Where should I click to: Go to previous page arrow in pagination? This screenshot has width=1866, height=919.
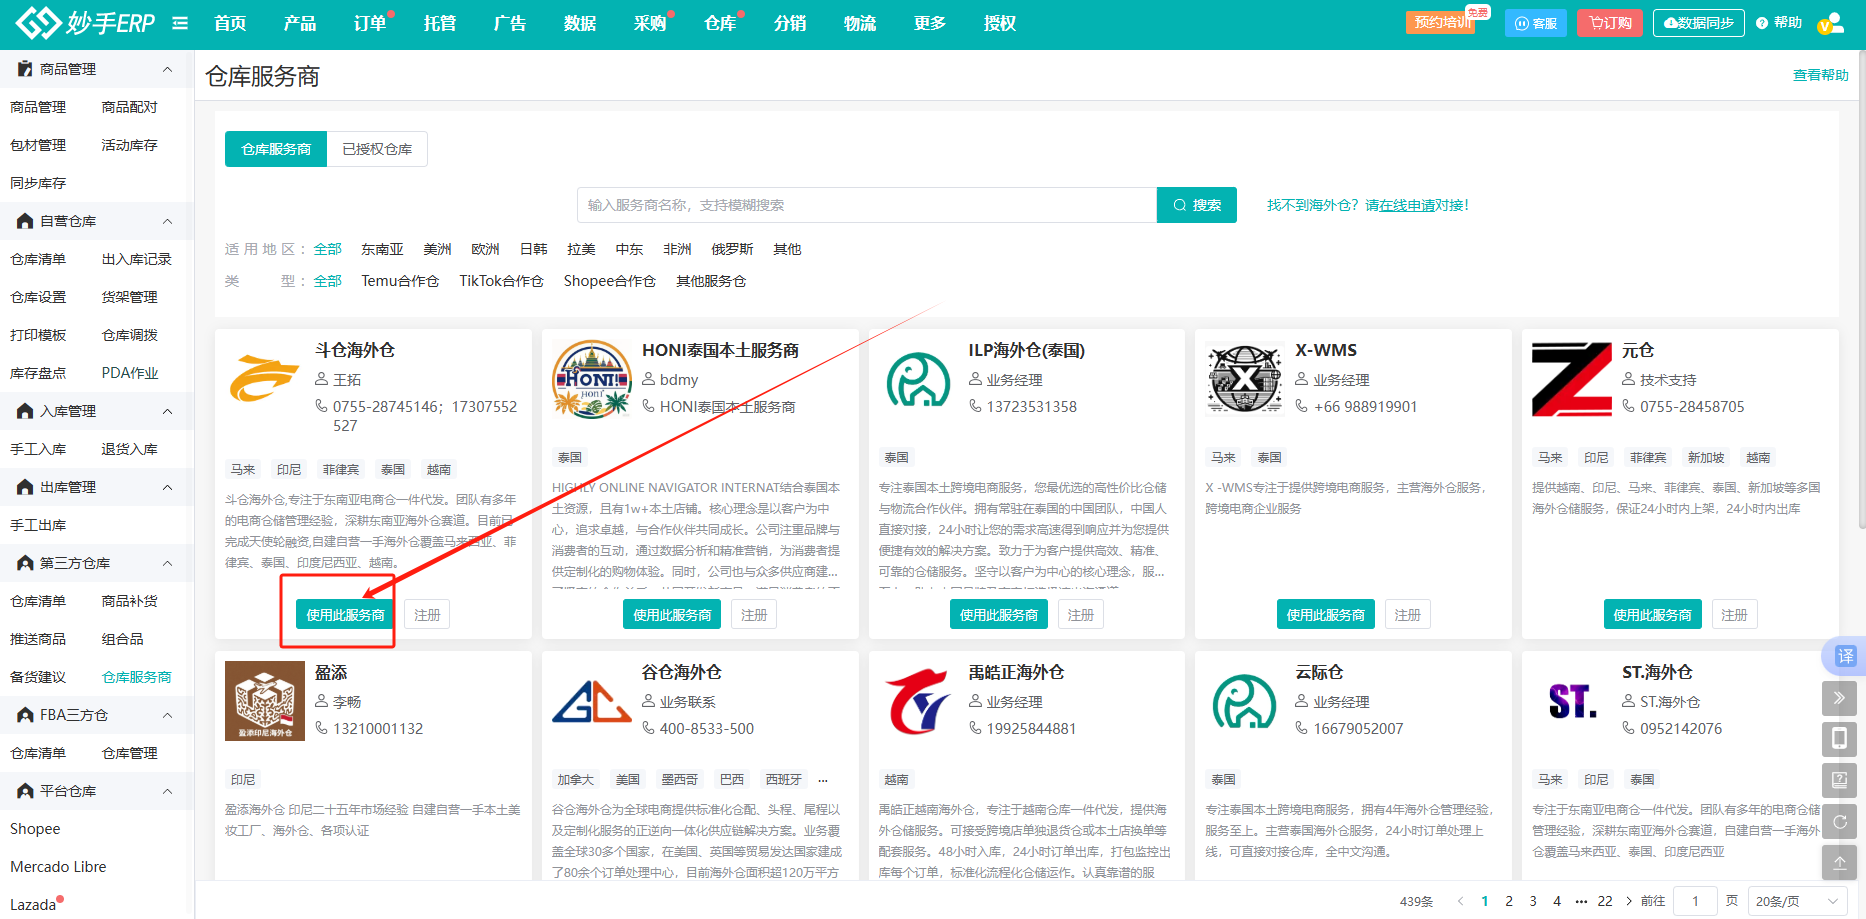1460,901
